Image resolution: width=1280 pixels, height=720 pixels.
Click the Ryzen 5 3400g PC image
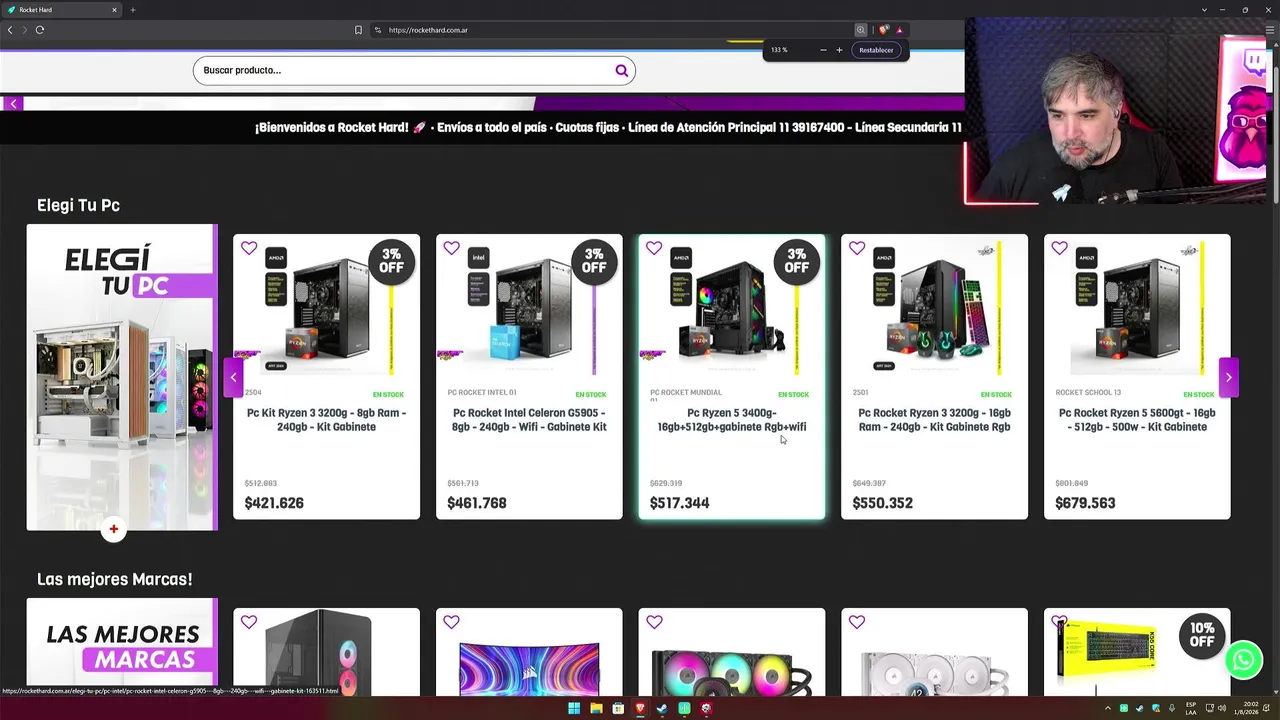(x=732, y=308)
